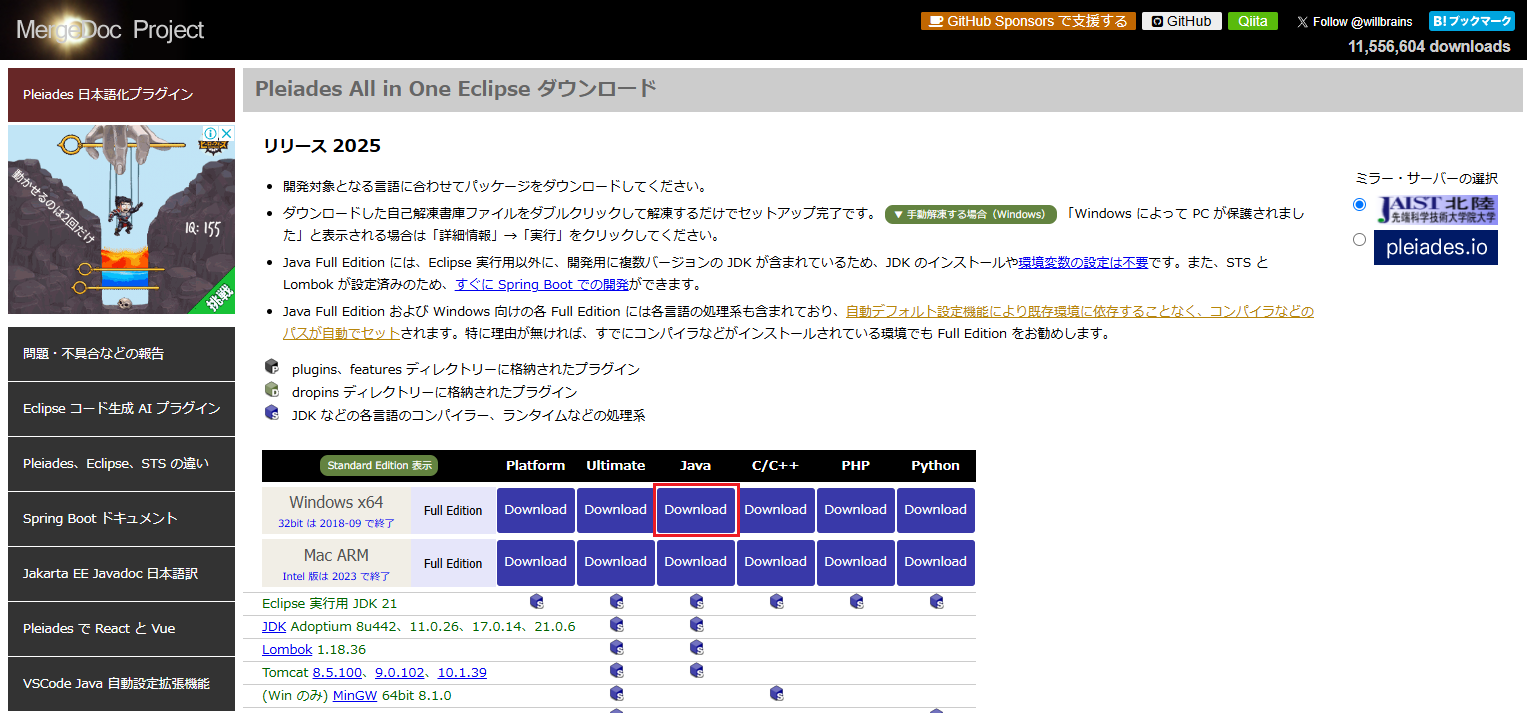Download Mac ARM C/C++ Full Edition
1527x713 pixels.
tap(776, 563)
